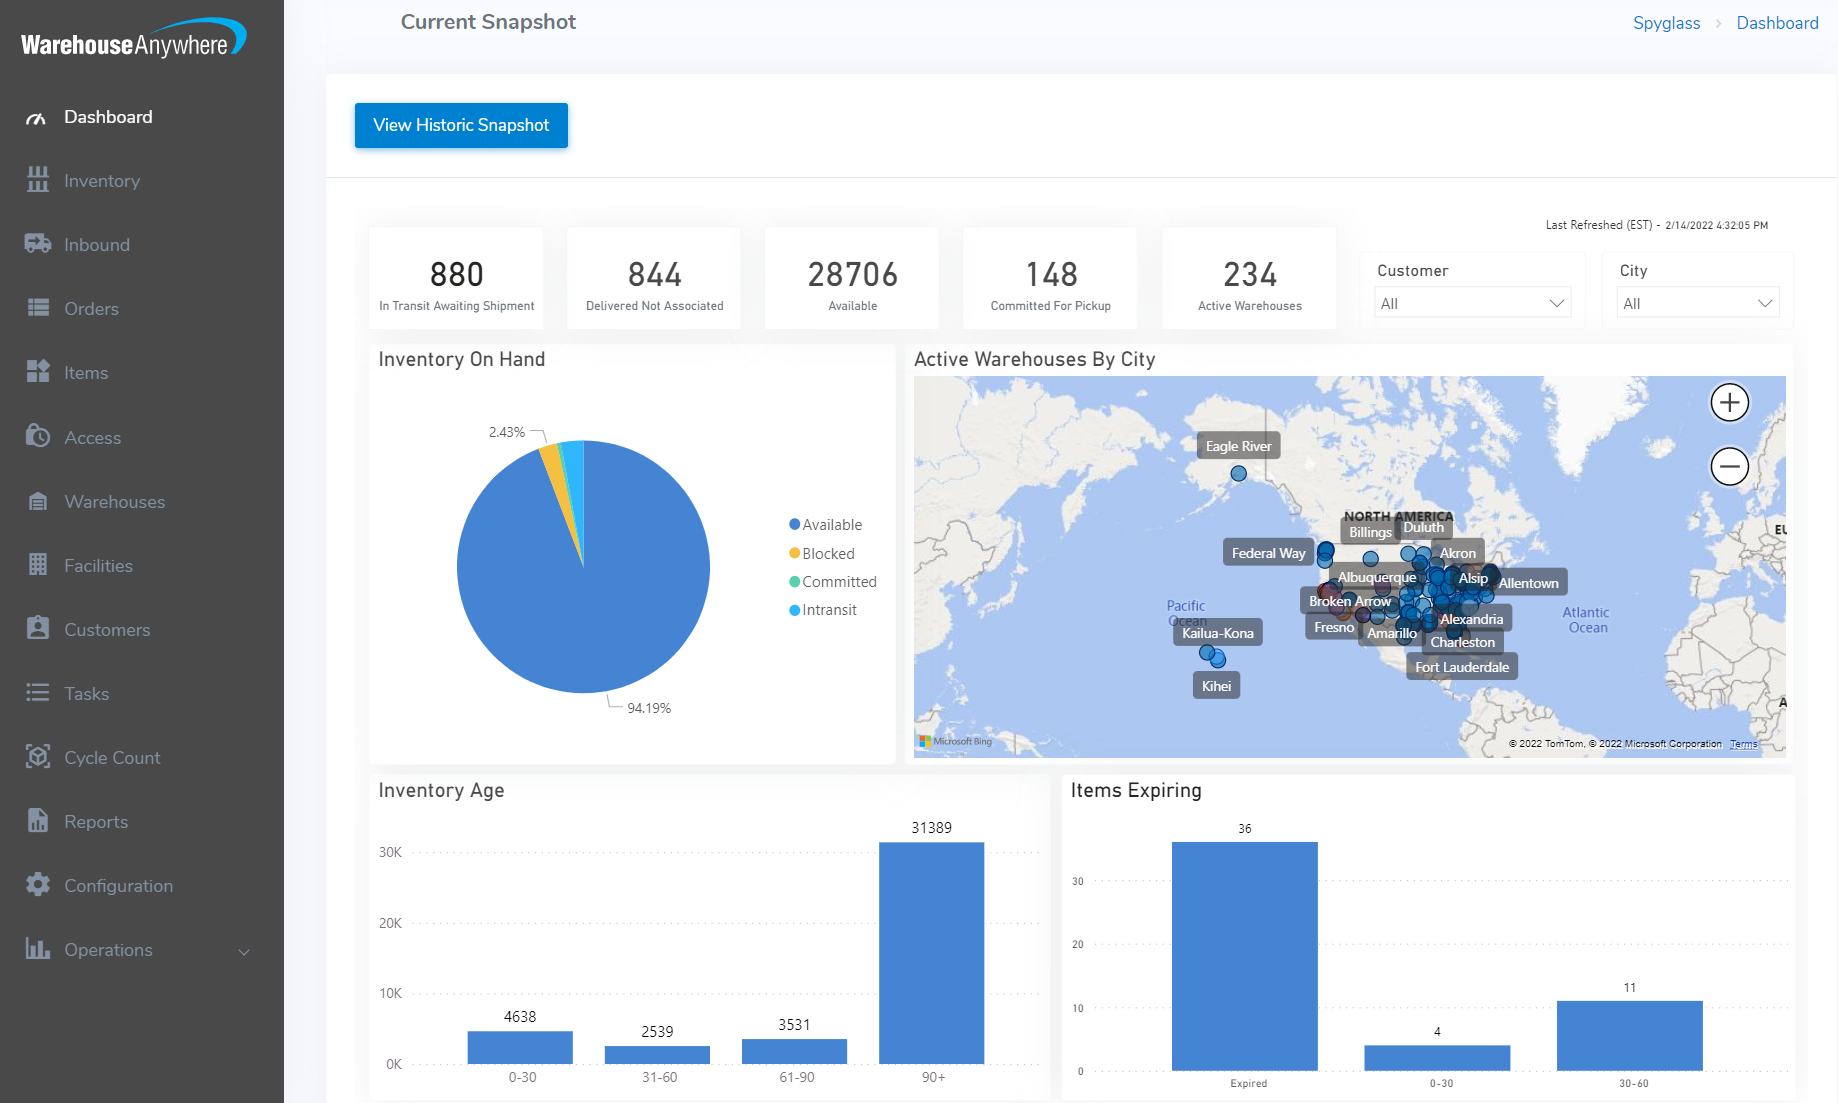Click the Available legend color swatch
The width and height of the screenshot is (1838, 1103).
click(793, 524)
